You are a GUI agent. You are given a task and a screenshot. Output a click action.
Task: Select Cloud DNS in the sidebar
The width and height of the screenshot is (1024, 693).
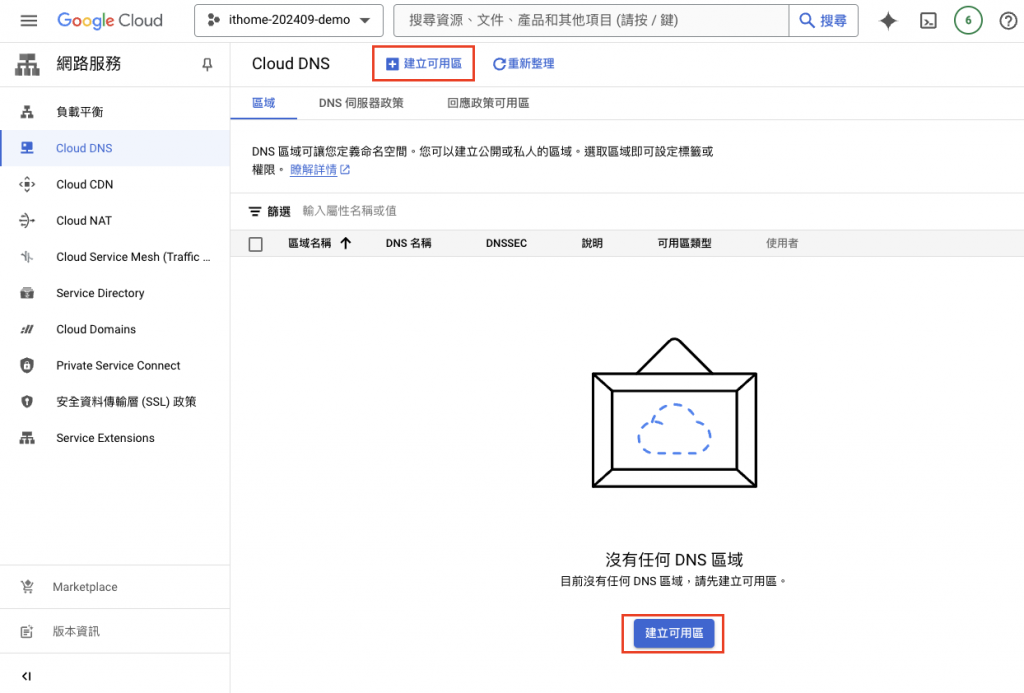tap(84, 148)
